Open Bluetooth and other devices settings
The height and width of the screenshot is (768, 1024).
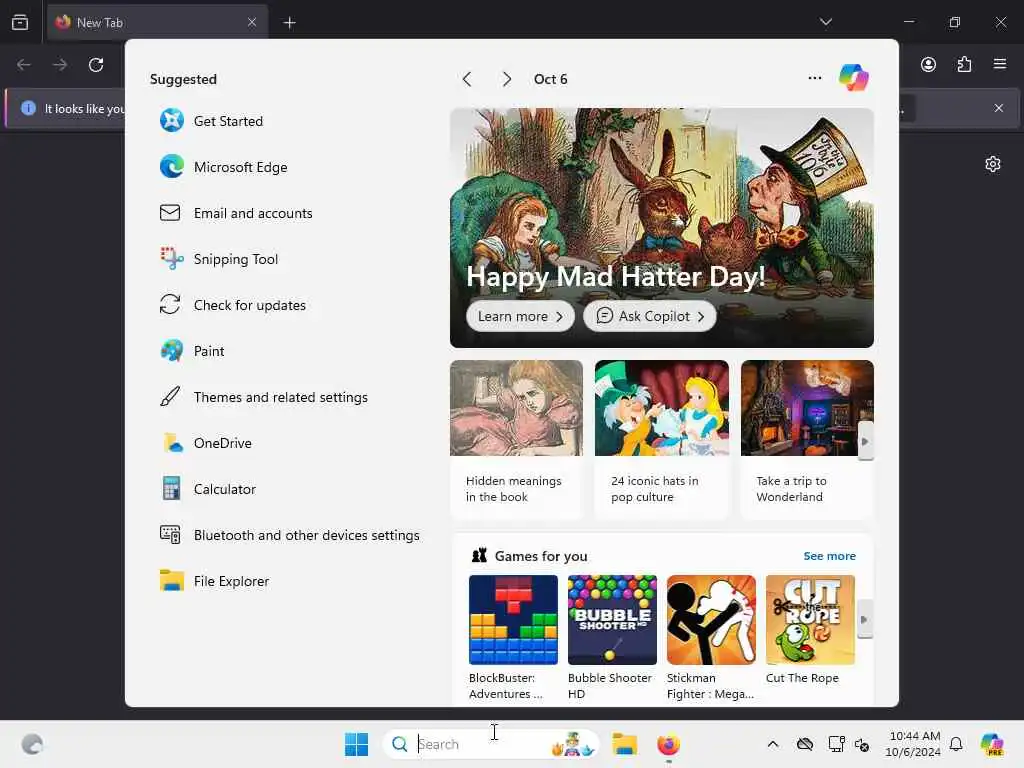(x=289, y=535)
